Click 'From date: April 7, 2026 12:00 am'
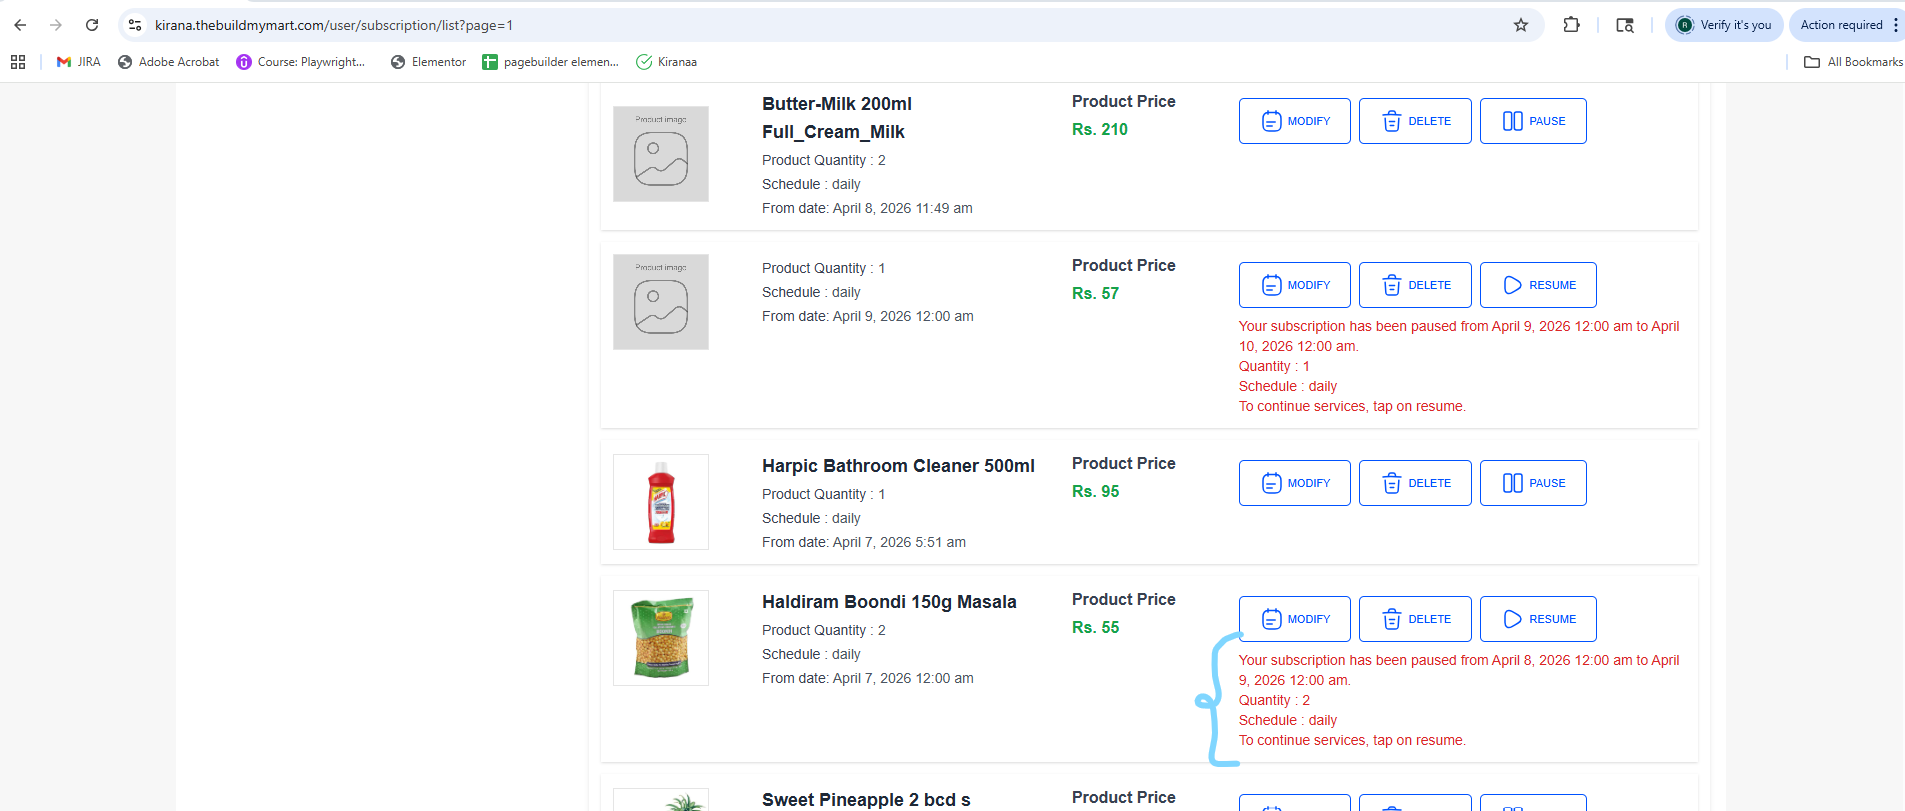Screen dimensions: 1905x811 (868, 678)
